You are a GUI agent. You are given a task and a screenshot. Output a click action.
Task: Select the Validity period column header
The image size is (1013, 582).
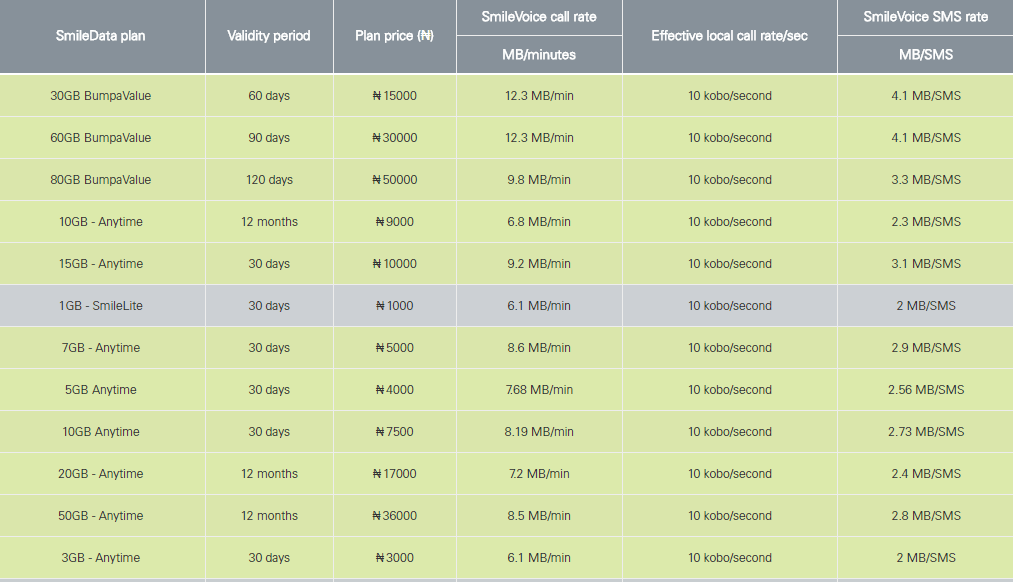tap(269, 36)
